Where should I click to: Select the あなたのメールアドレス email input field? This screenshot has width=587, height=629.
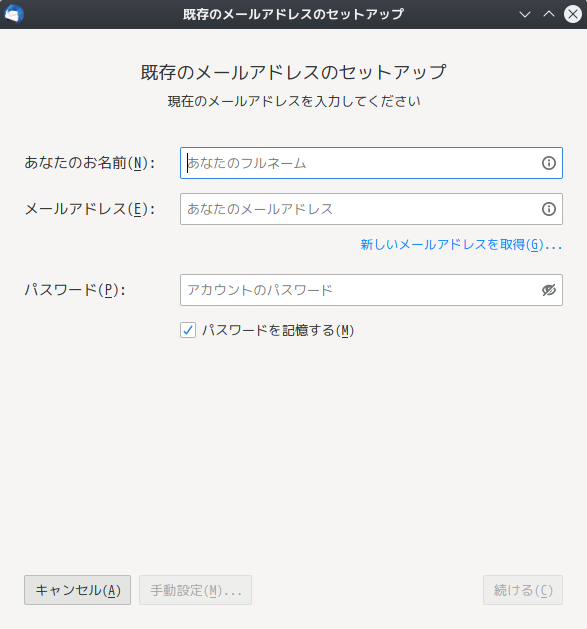pyautogui.click(x=371, y=209)
